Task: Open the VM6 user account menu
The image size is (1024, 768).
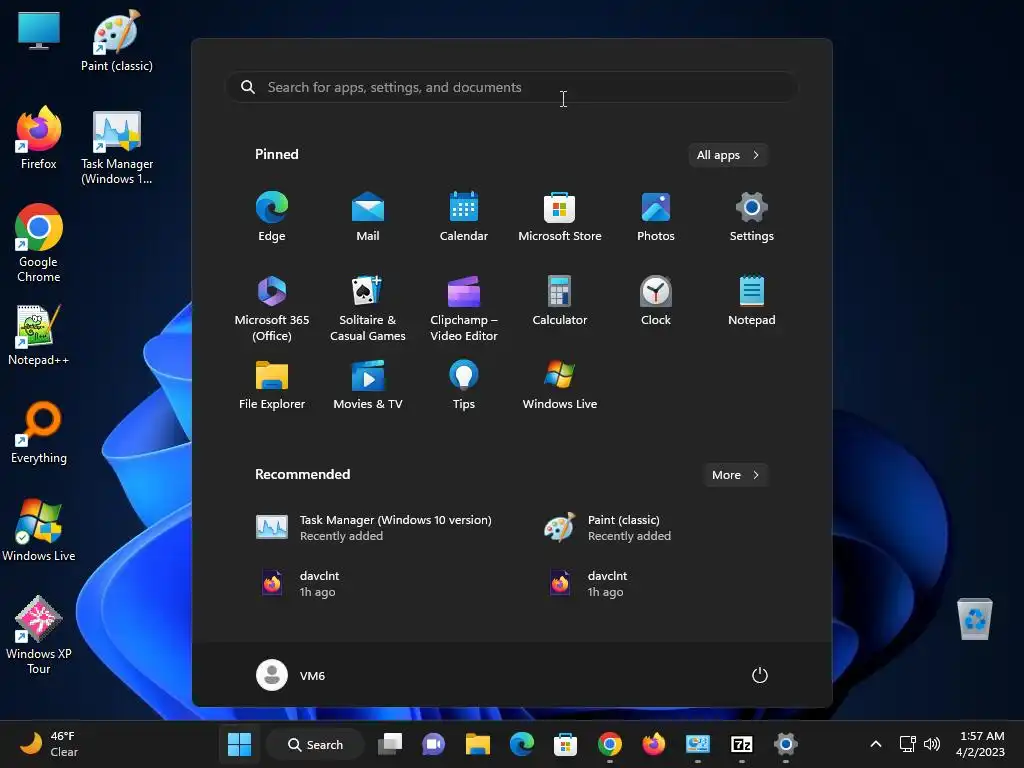Action: coord(291,675)
